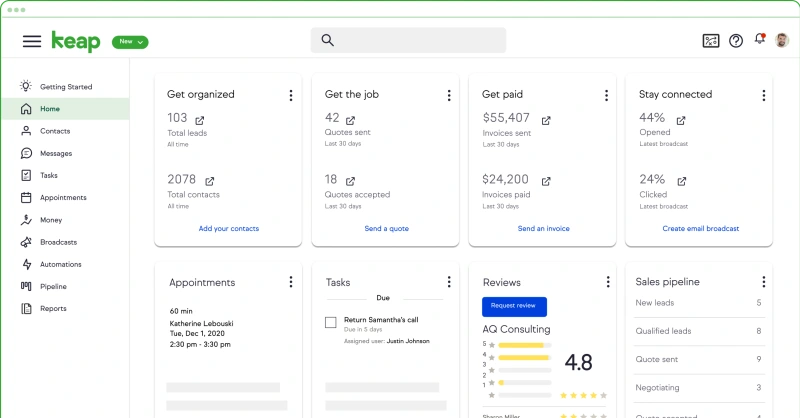This screenshot has height=418, width=800.
Task: Click the Request review button
Action: tap(514, 307)
